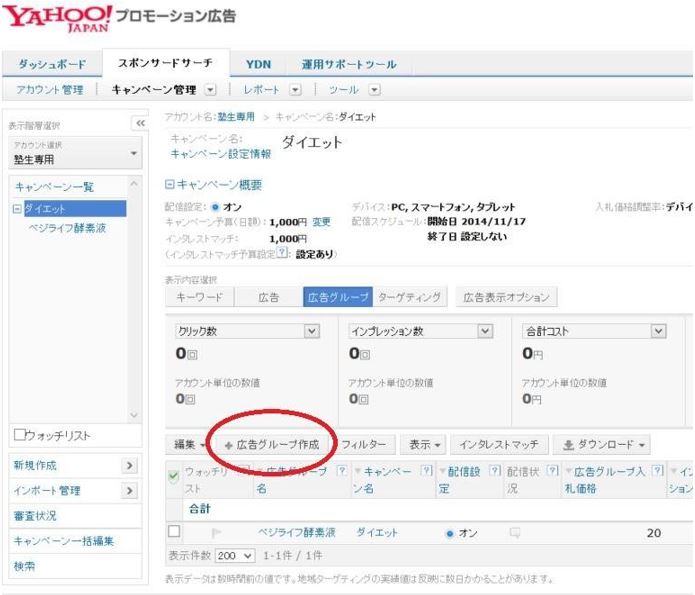Click the flag icon in the ベジライフ酵素液 row
This screenshot has width=695, height=595.
(217, 532)
